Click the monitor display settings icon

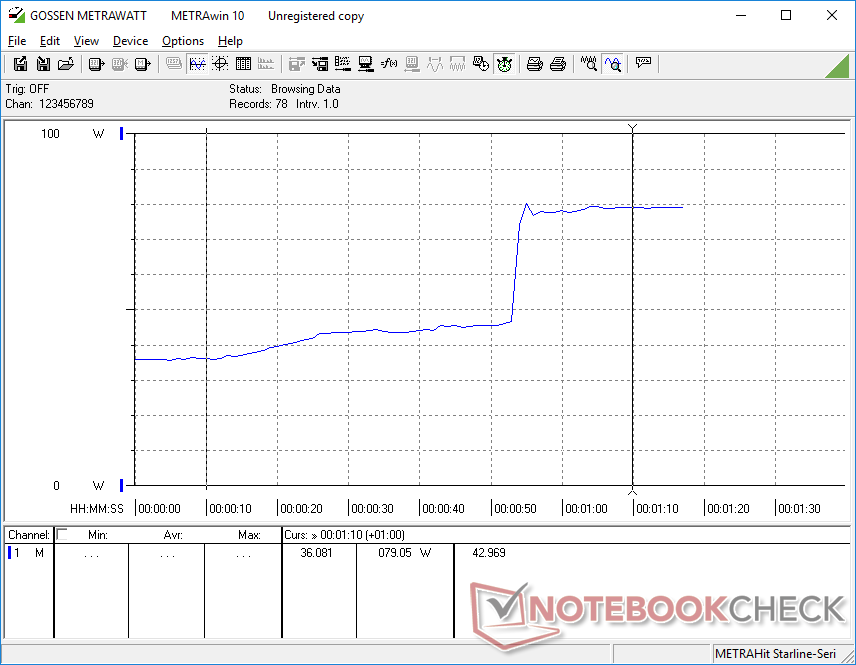[x=365, y=64]
